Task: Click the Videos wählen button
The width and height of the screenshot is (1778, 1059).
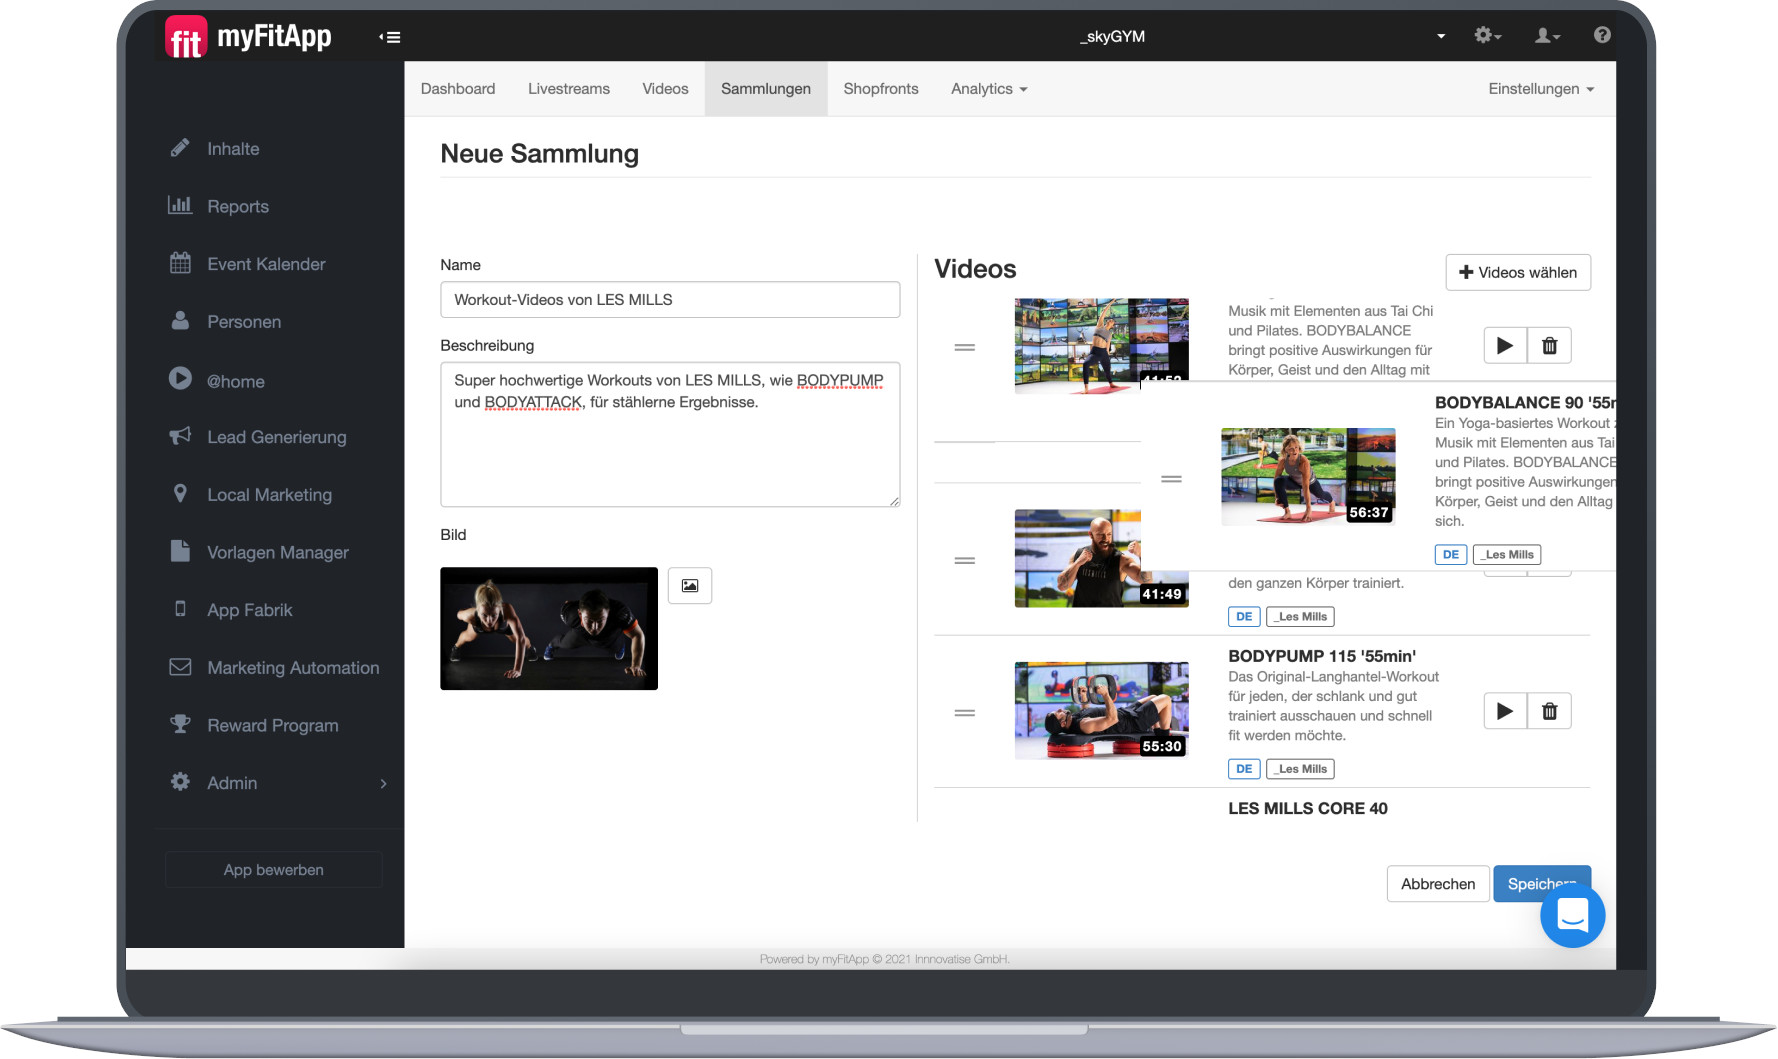Action: (1518, 272)
